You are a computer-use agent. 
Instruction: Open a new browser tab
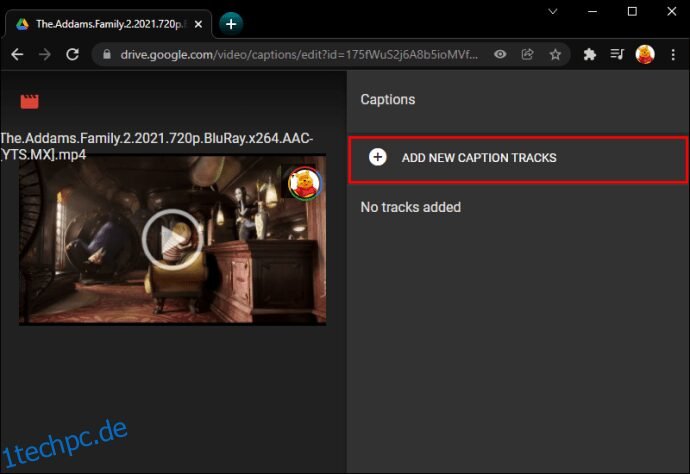click(231, 24)
